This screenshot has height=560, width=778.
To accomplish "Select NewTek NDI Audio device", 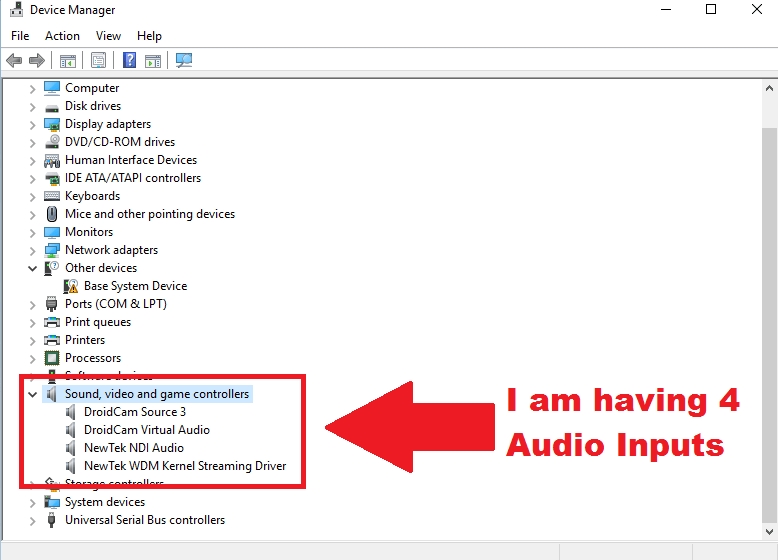I will (134, 448).
